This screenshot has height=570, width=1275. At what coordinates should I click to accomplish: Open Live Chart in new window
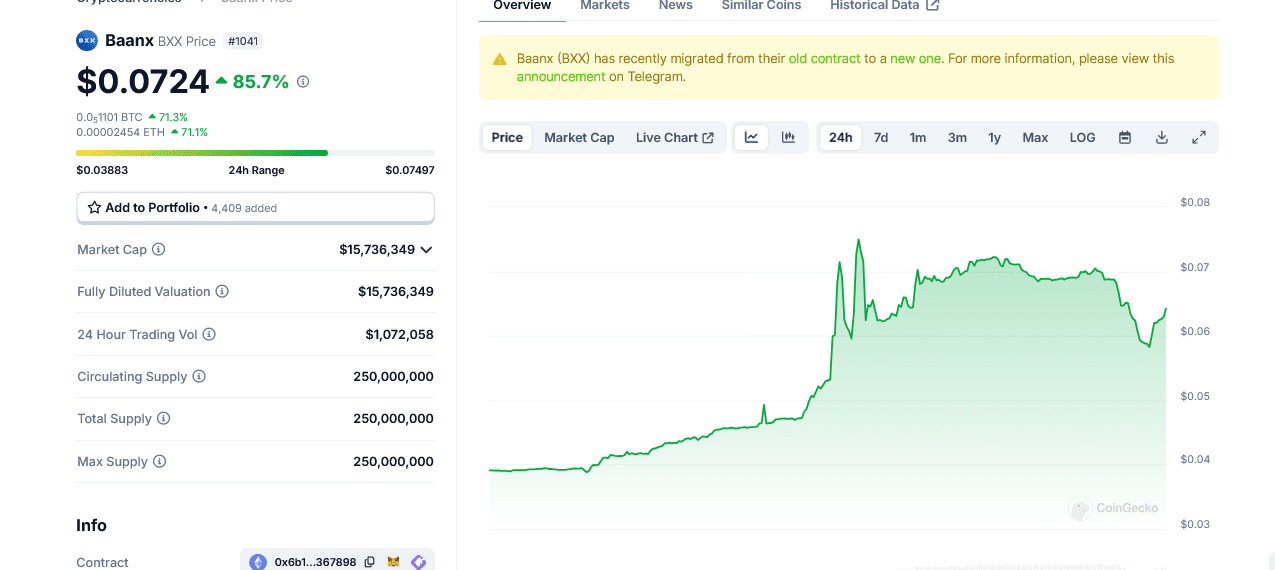(x=675, y=137)
